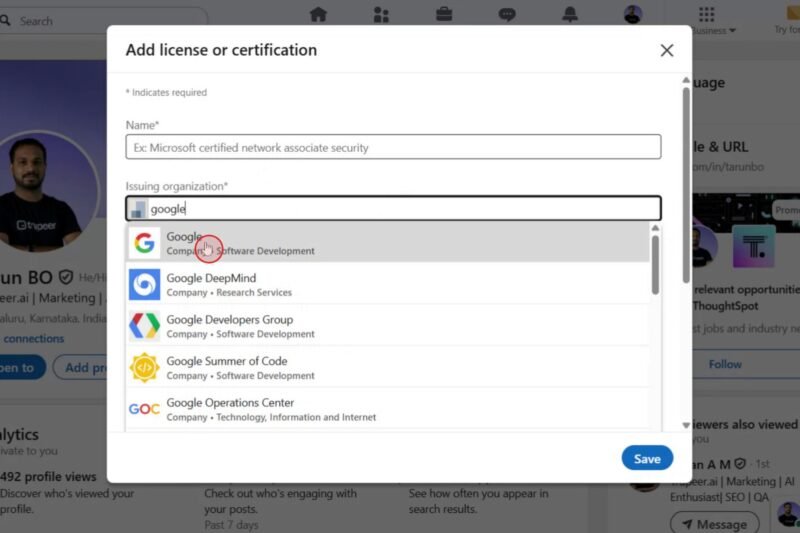Open the For Business grid icon

click(x=707, y=14)
